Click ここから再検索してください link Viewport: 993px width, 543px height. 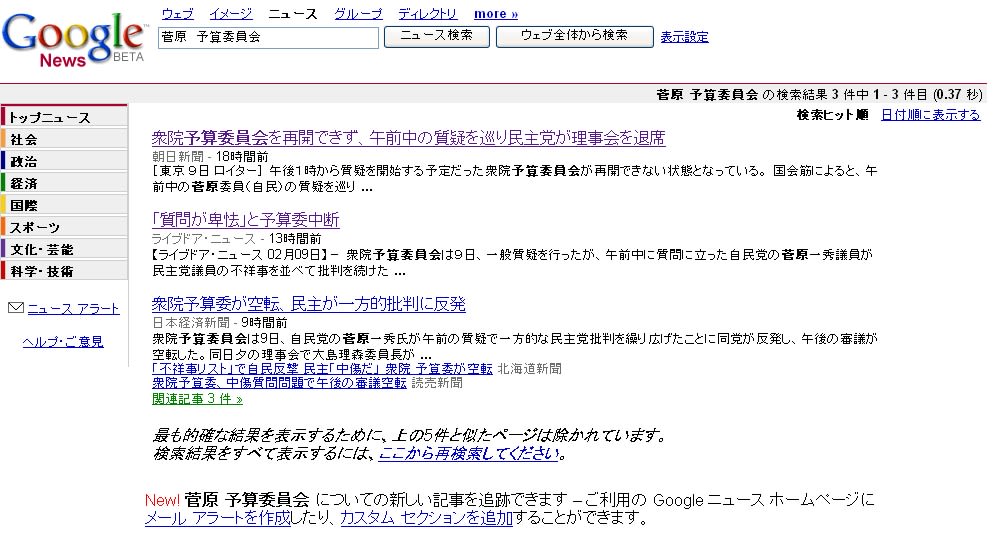[469, 454]
